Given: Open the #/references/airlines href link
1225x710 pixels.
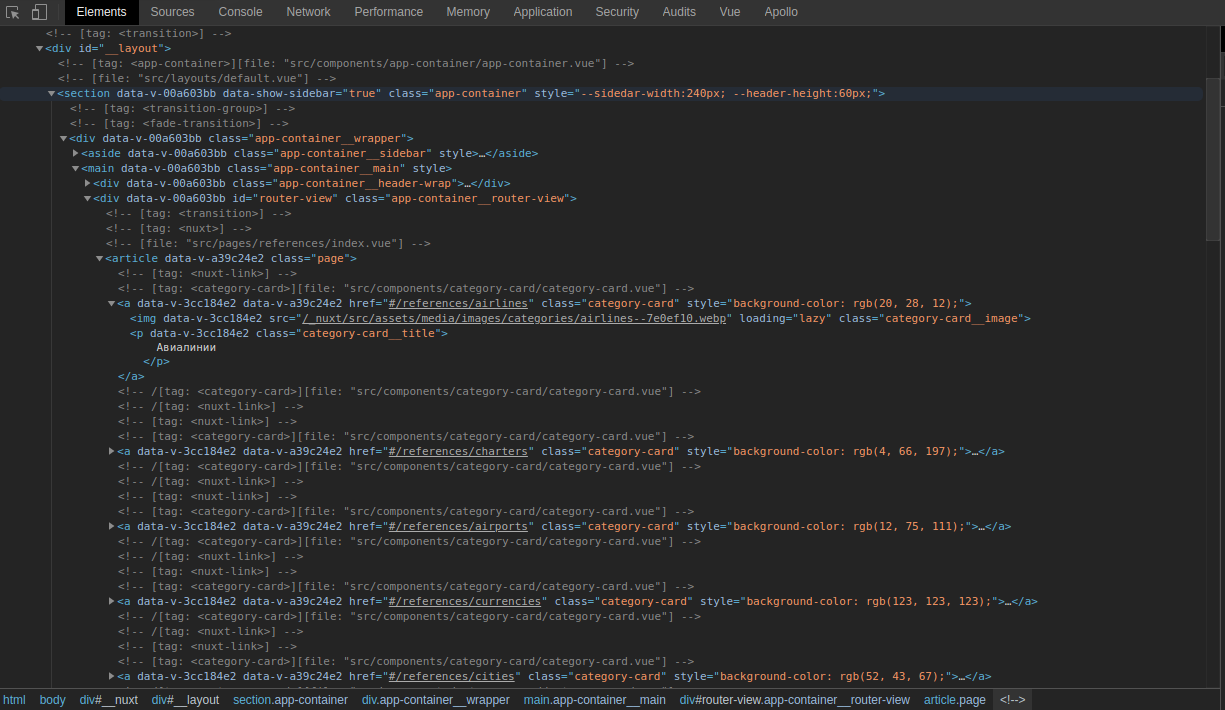Looking at the screenshot, I should (x=461, y=303).
